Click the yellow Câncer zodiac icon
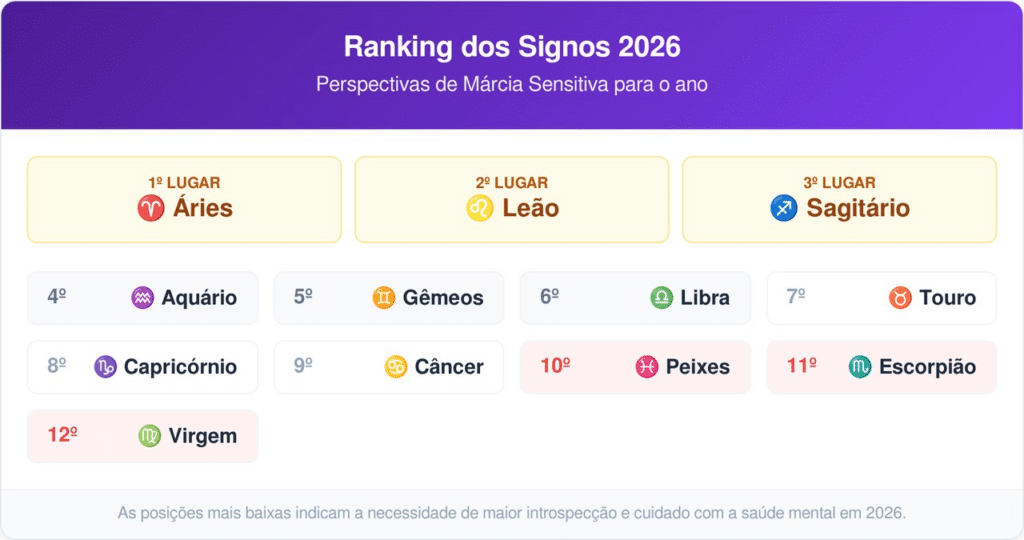 (396, 367)
